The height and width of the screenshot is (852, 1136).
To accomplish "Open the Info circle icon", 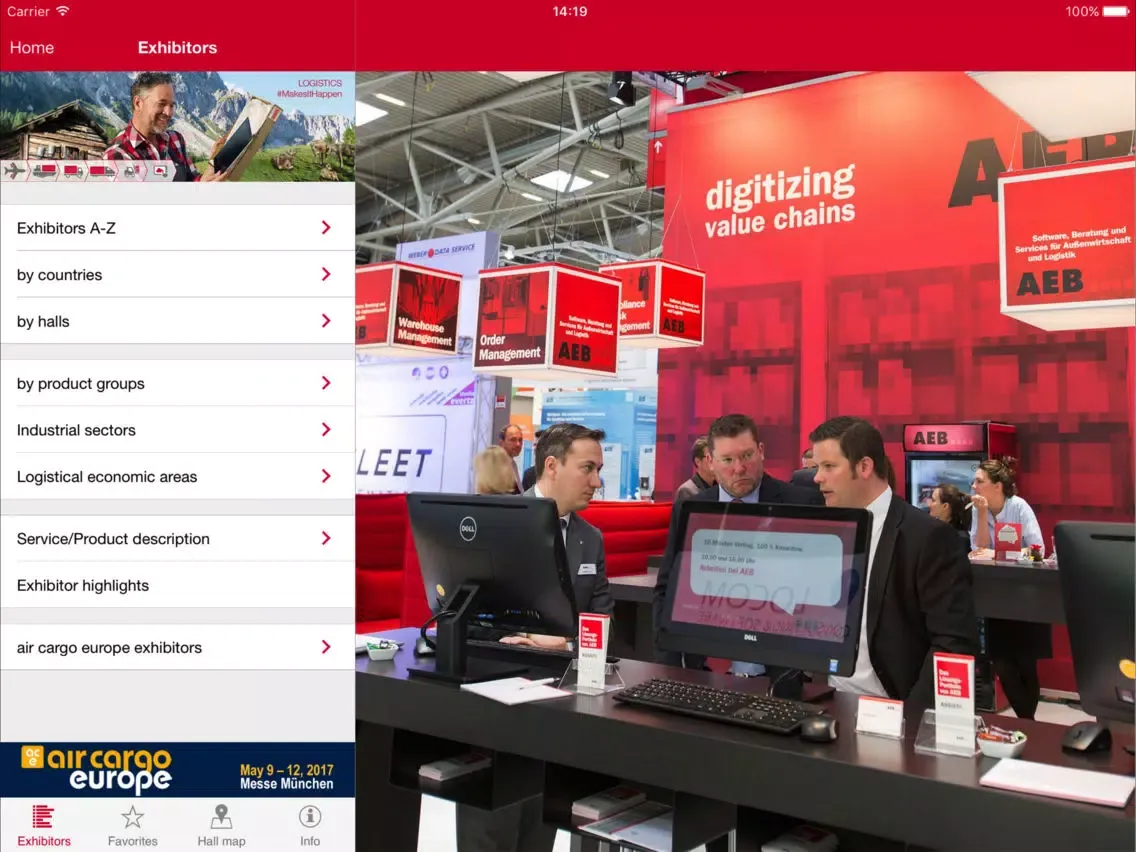I will [310, 816].
